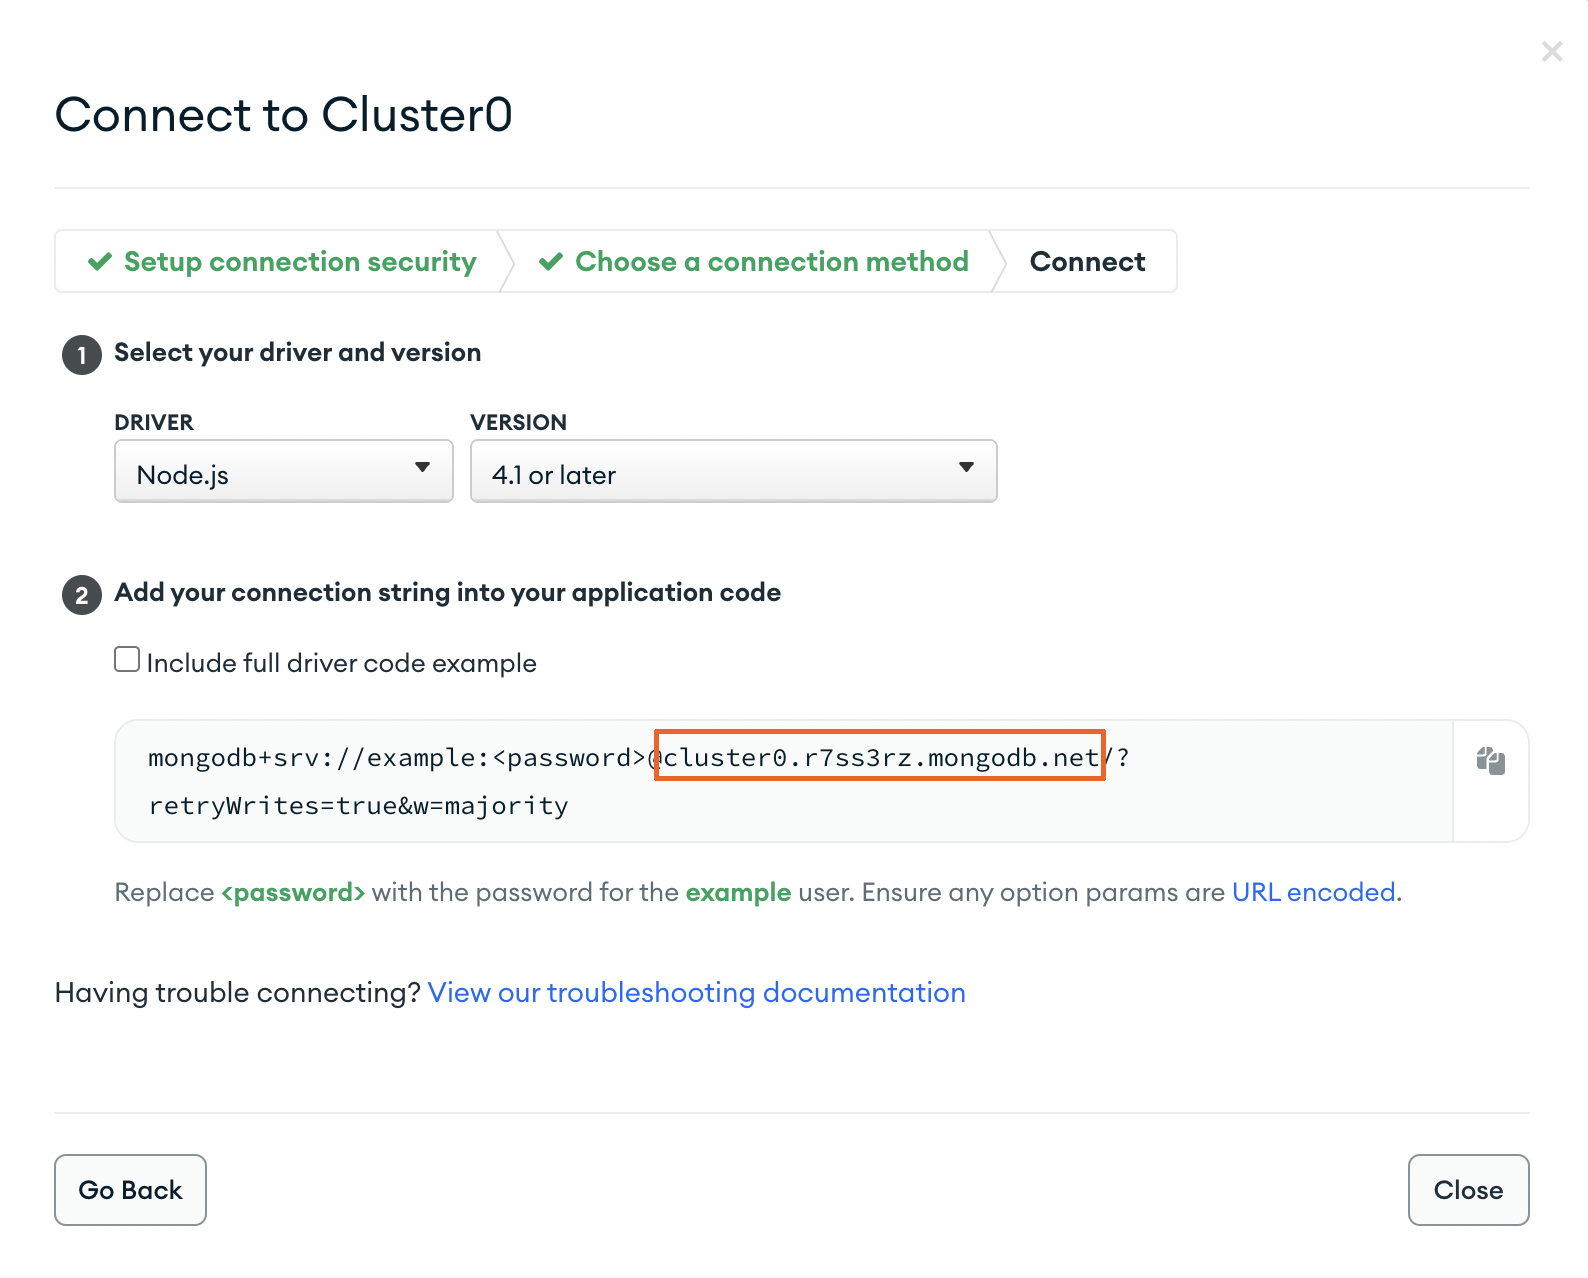The height and width of the screenshot is (1278, 1588).
Task: Click the green checkmark on Setup connection security
Action: [x=99, y=261]
